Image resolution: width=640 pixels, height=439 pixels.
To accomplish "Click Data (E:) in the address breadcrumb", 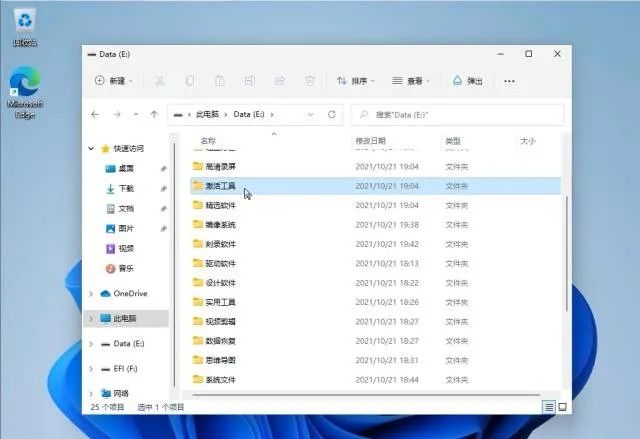I will coord(249,114).
